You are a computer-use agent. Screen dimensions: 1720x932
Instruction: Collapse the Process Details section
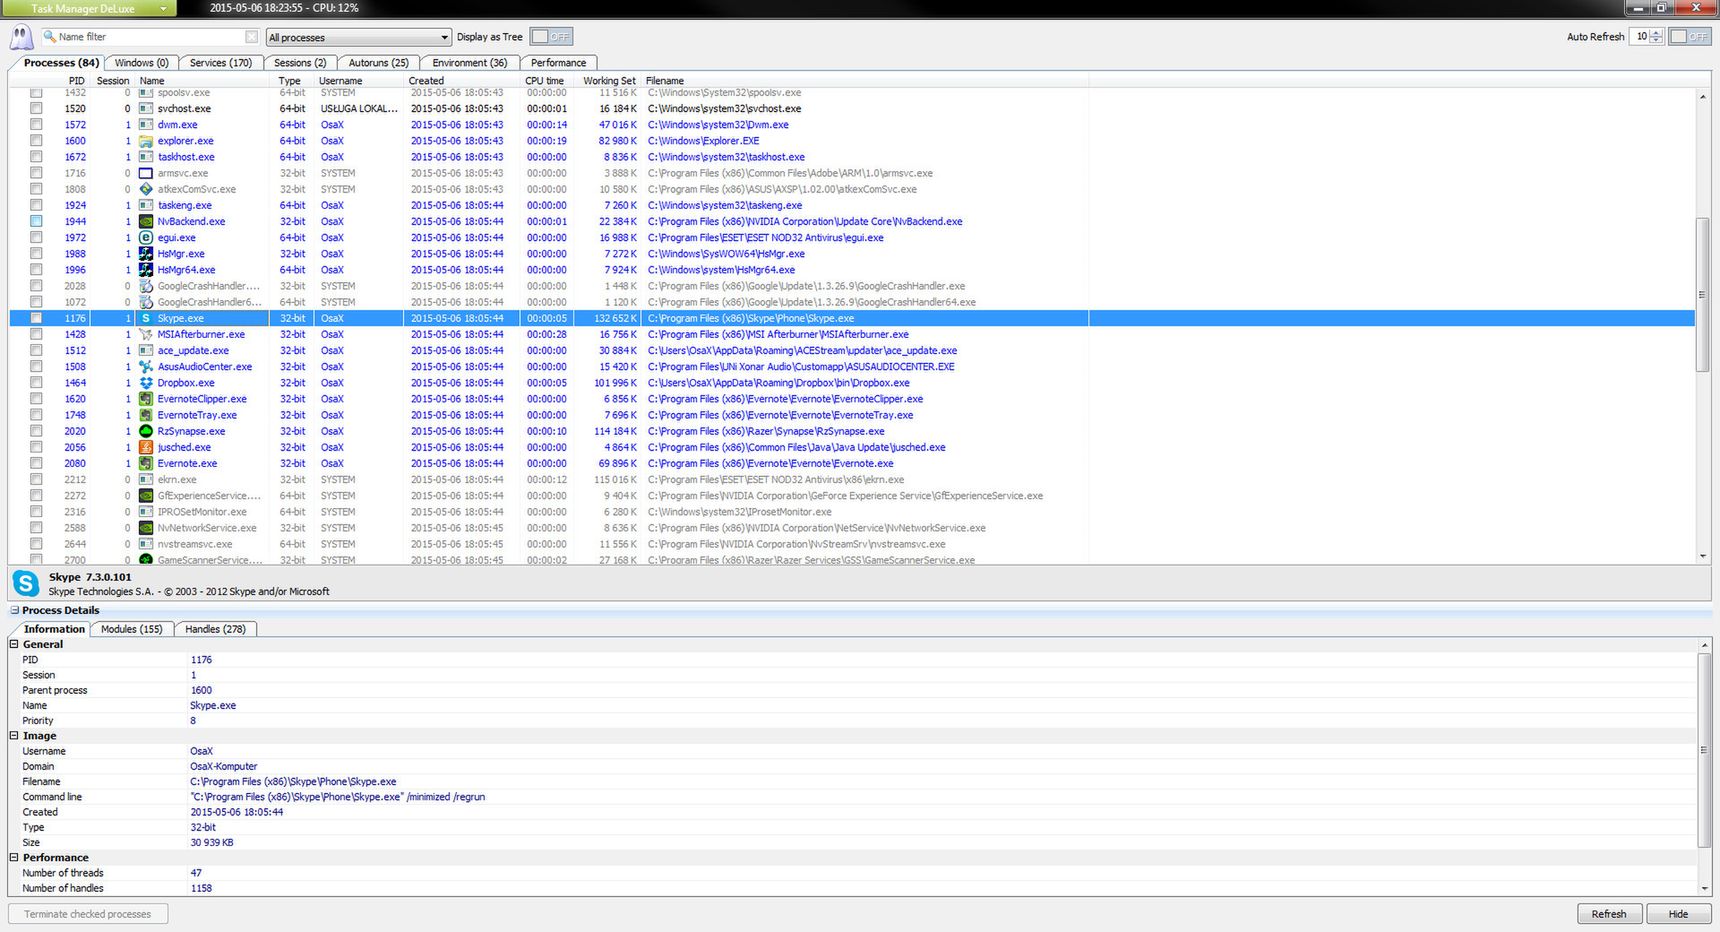[15, 610]
